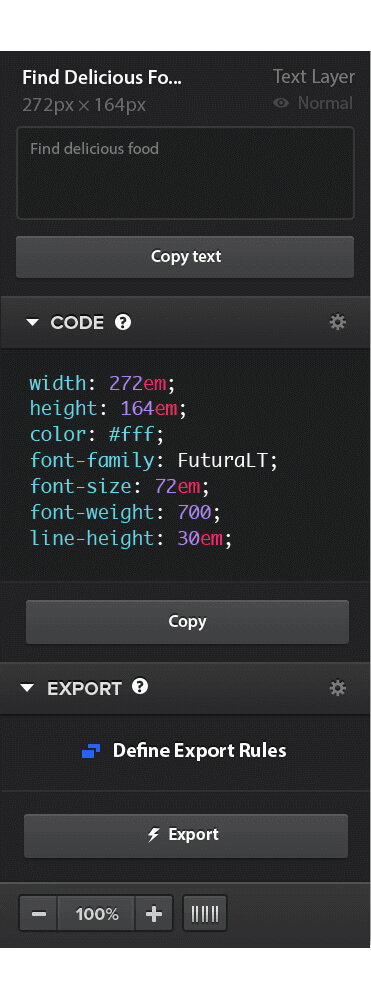Toggle the layer visibility eye icon
The width and height of the screenshot is (371, 1000).
coord(281,103)
